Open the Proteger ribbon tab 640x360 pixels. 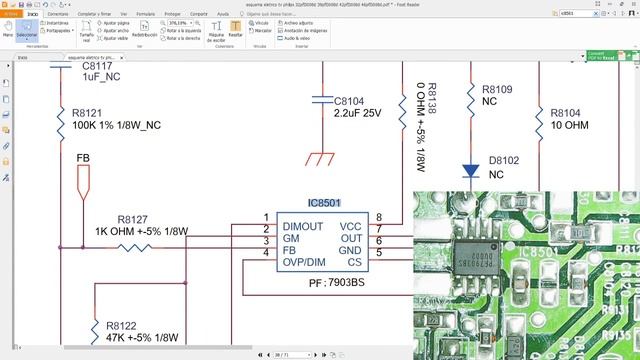(172, 14)
